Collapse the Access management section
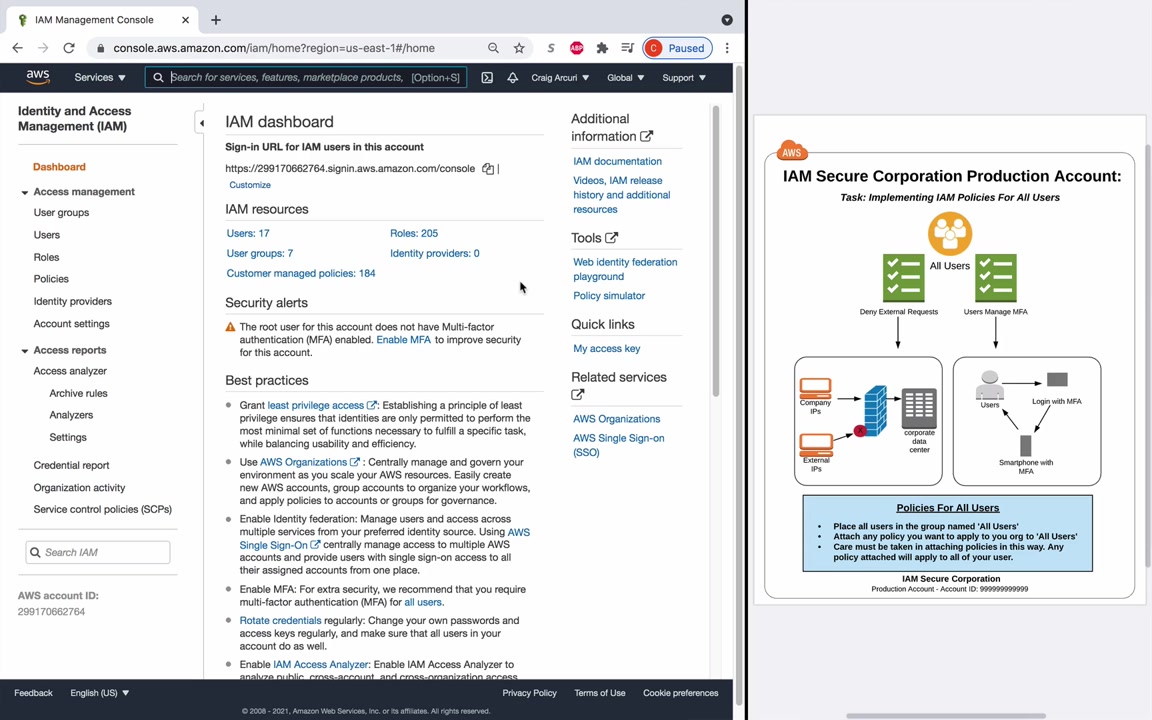Image resolution: width=1152 pixels, height=720 pixels. click(x=24, y=192)
